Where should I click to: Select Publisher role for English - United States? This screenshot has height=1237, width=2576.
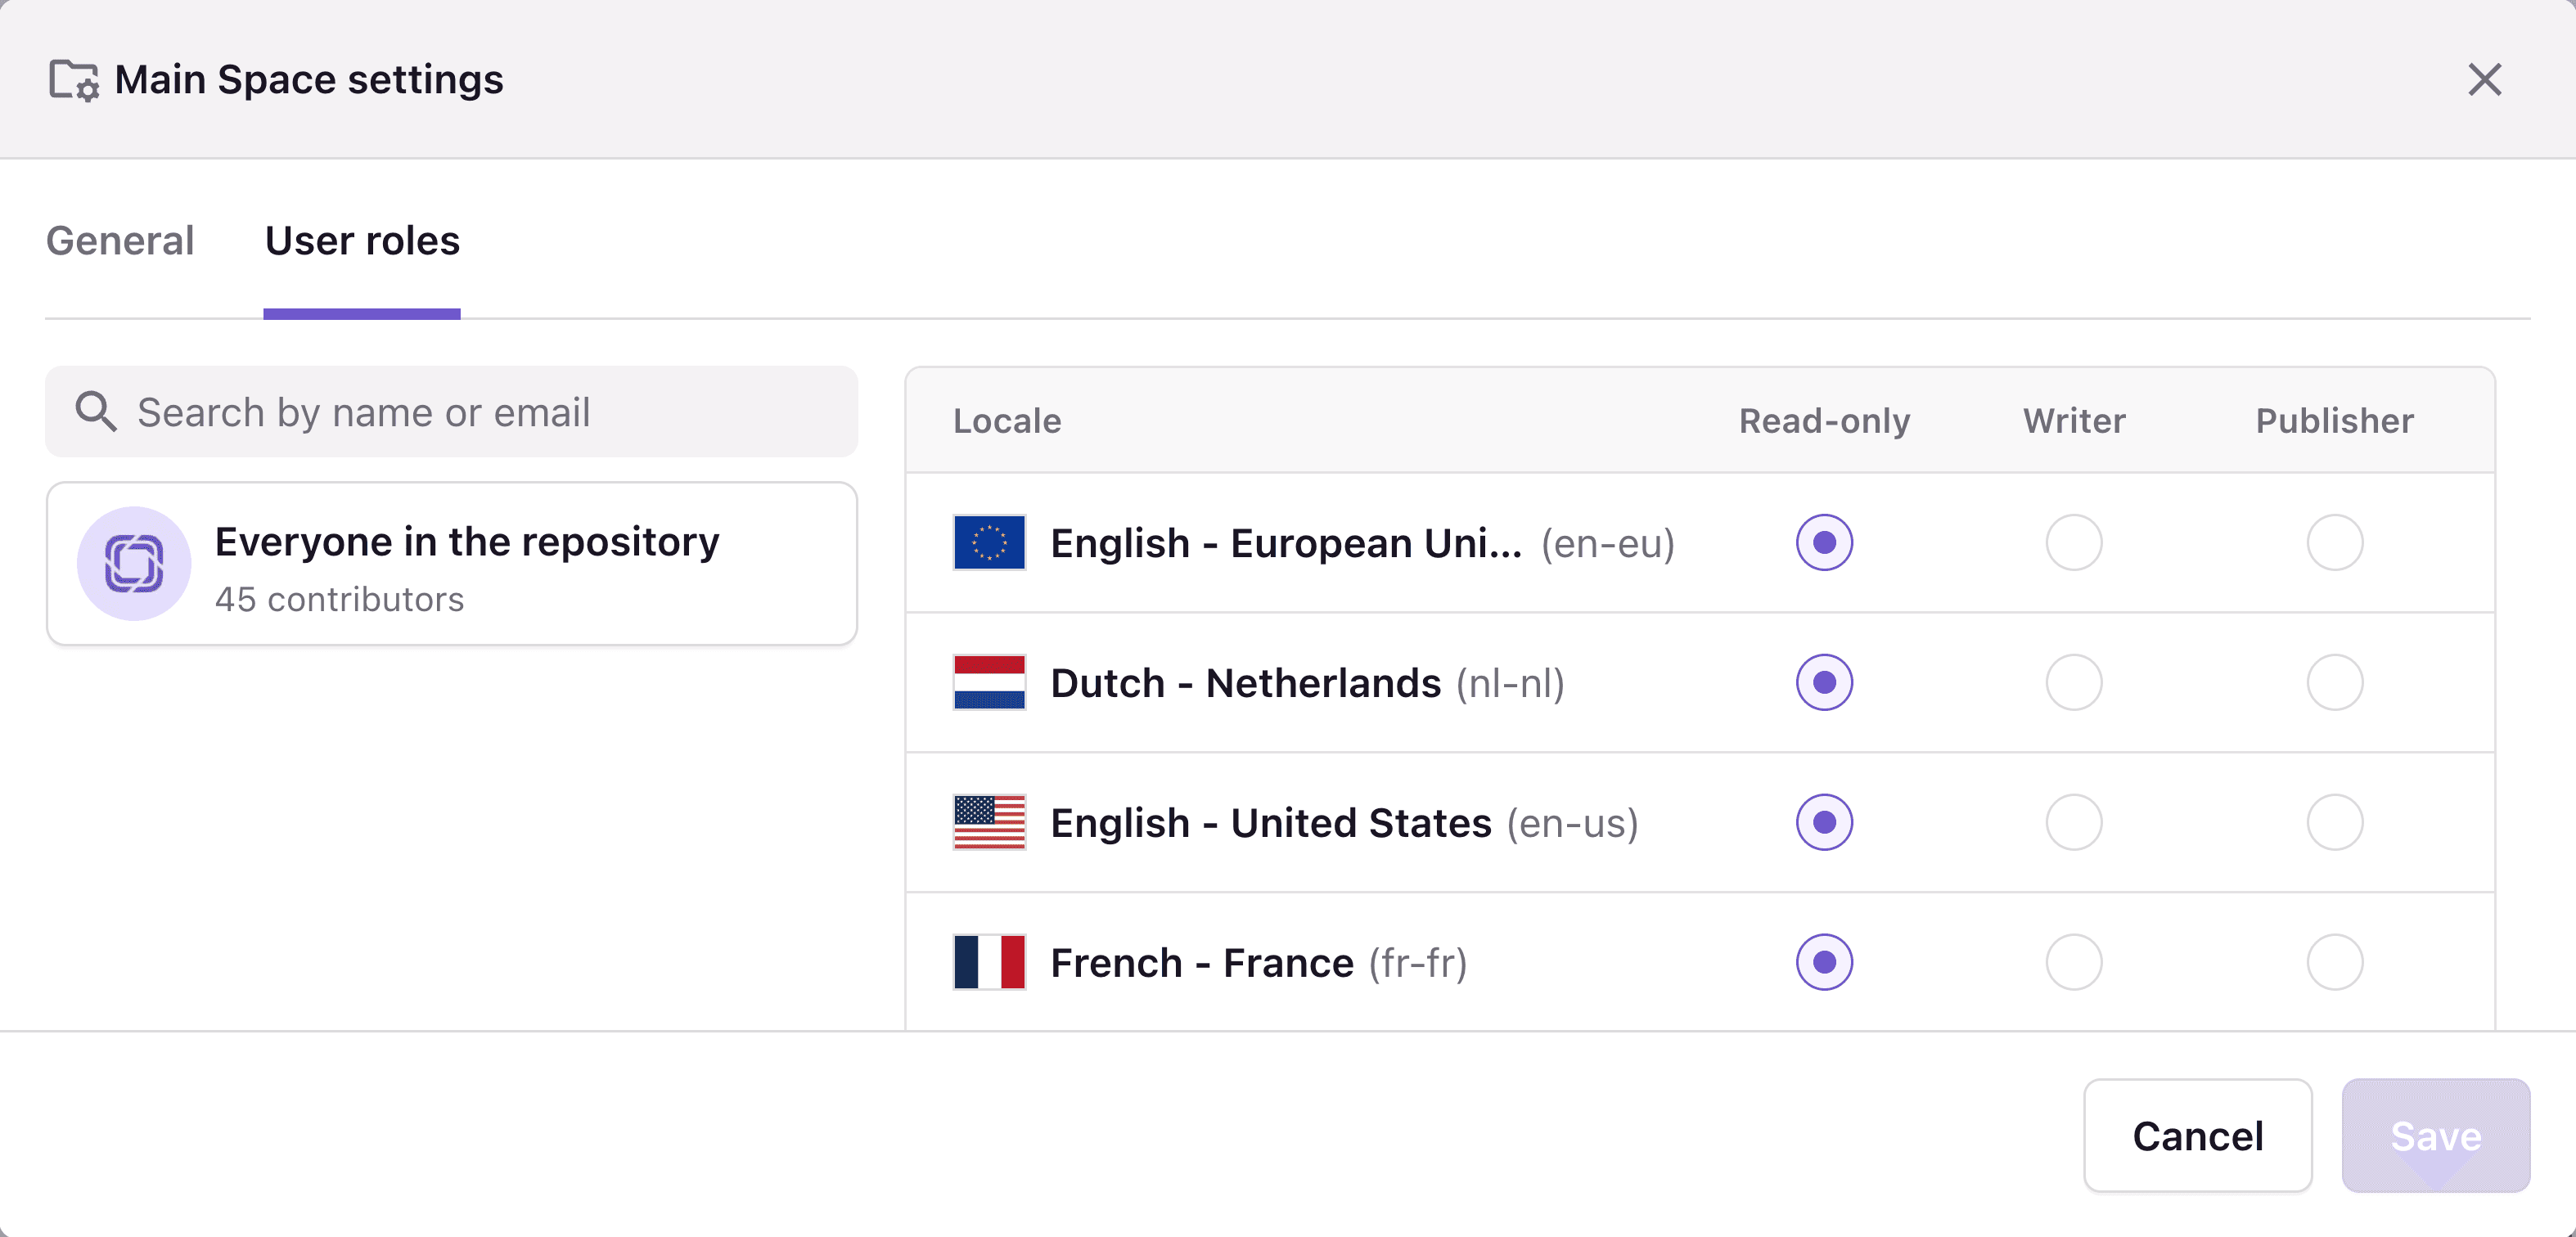(2335, 823)
